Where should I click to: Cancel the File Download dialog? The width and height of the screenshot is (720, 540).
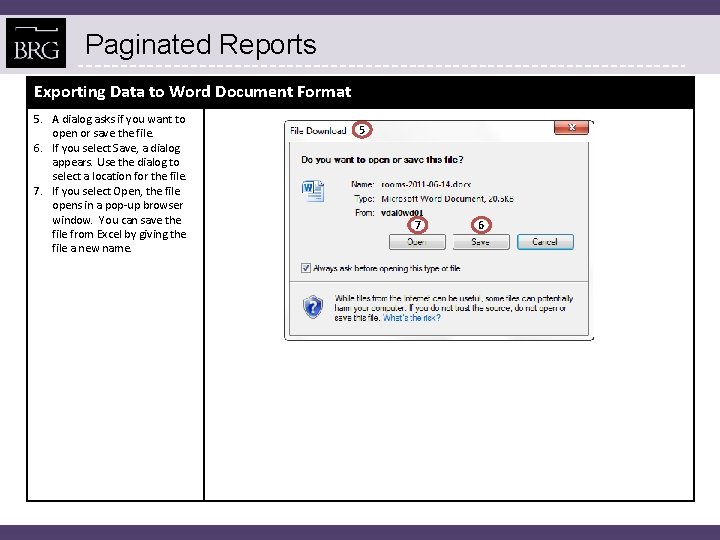coord(545,242)
